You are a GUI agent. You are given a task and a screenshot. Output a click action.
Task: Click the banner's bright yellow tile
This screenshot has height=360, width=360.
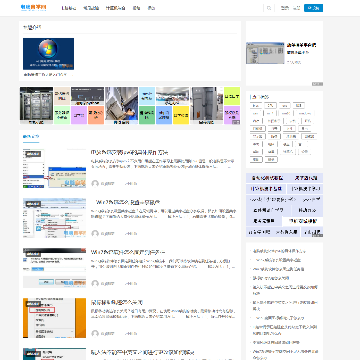[x=181, y=115]
